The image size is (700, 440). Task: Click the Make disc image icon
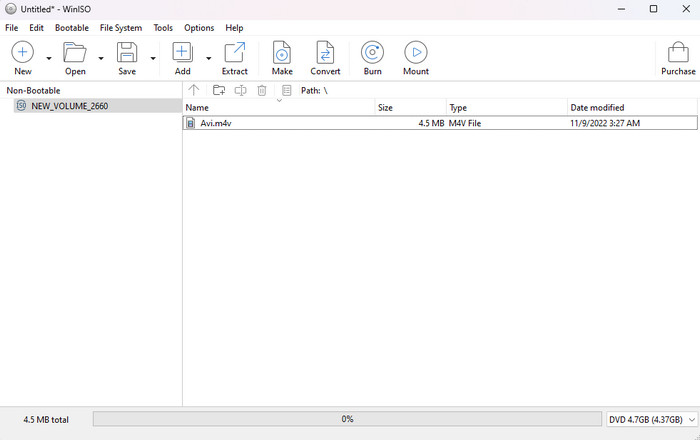(x=282, y=52)
